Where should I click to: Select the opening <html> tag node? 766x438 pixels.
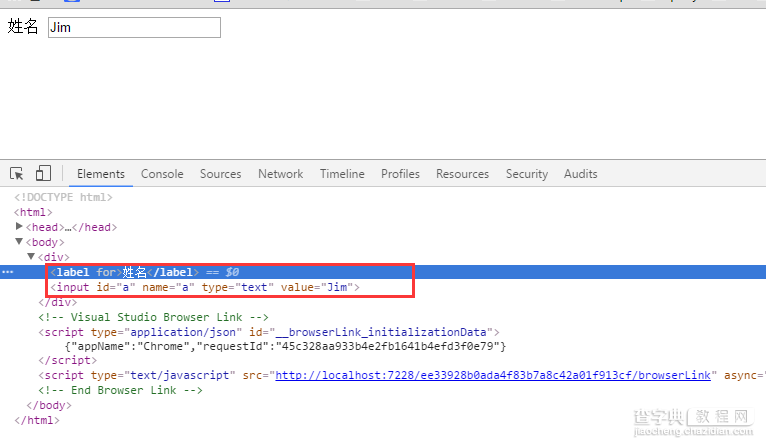point(33,212)
